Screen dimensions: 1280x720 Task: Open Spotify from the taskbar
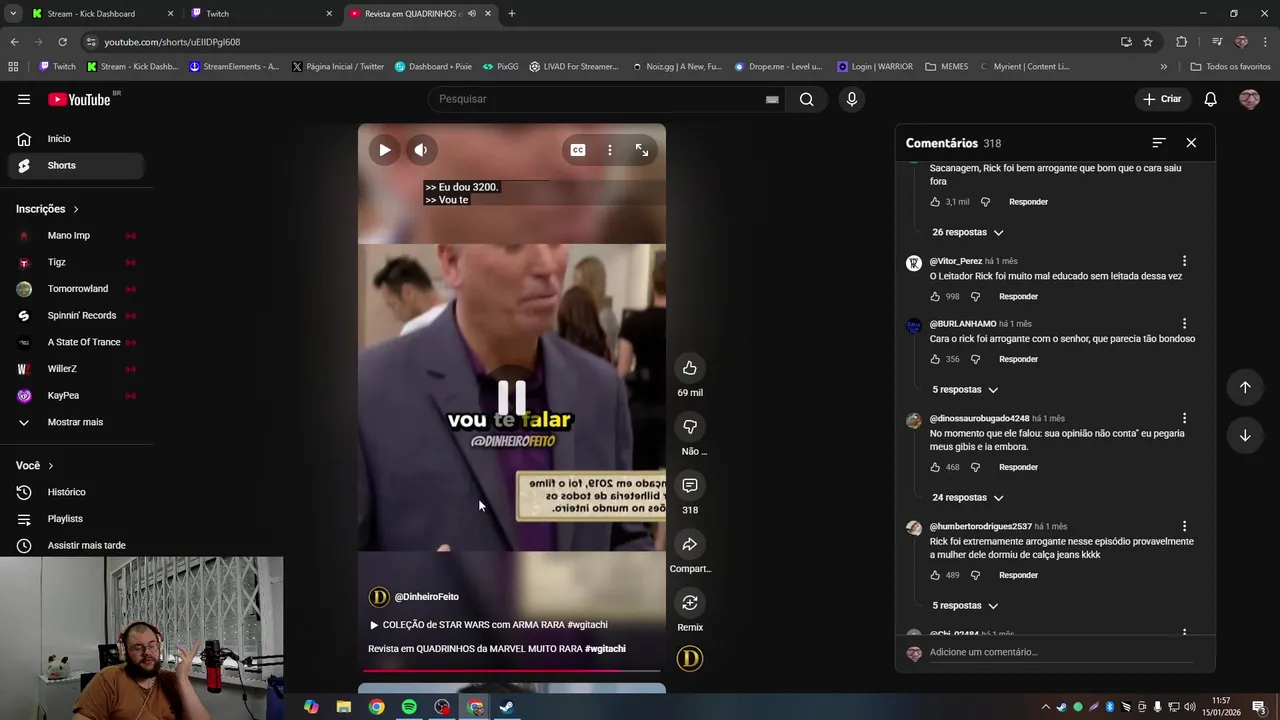409,707
